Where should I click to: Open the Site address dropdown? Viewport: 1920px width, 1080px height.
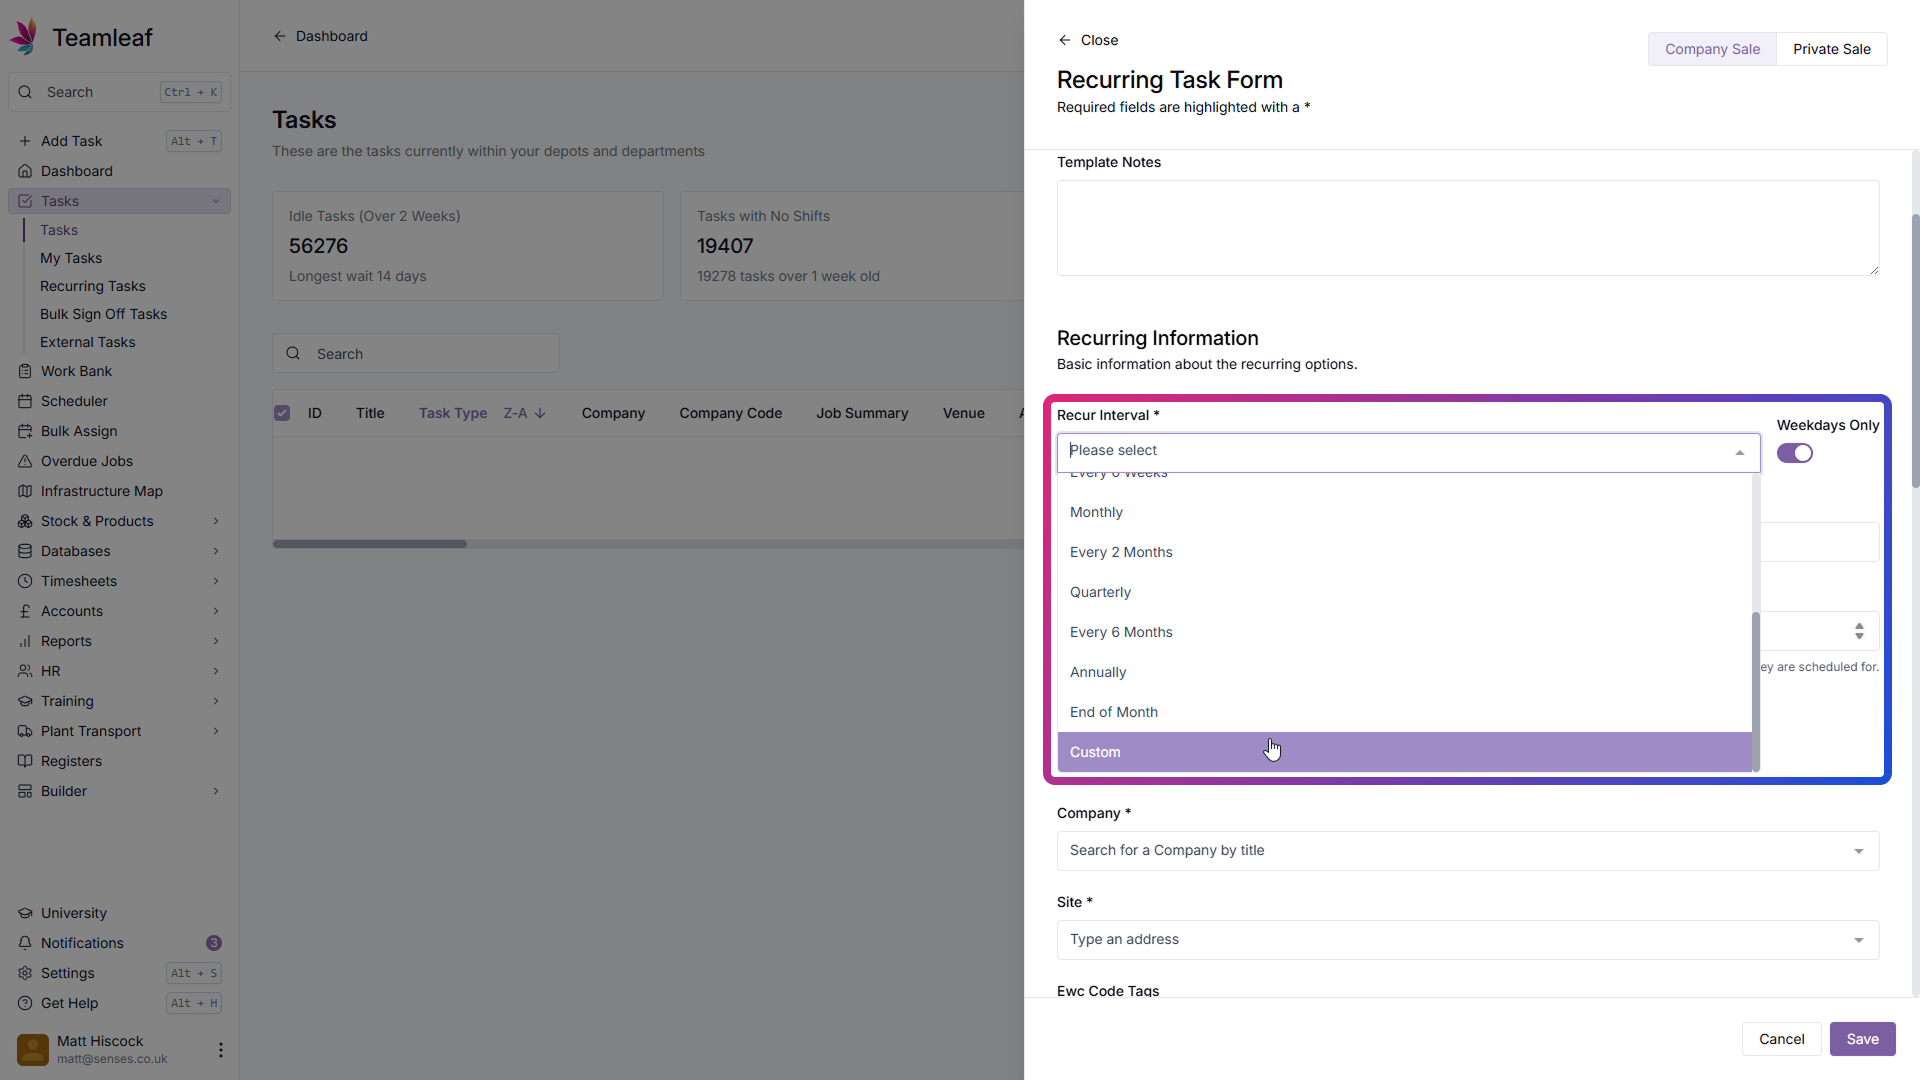pyautogui.click(x=1467, y=940)
